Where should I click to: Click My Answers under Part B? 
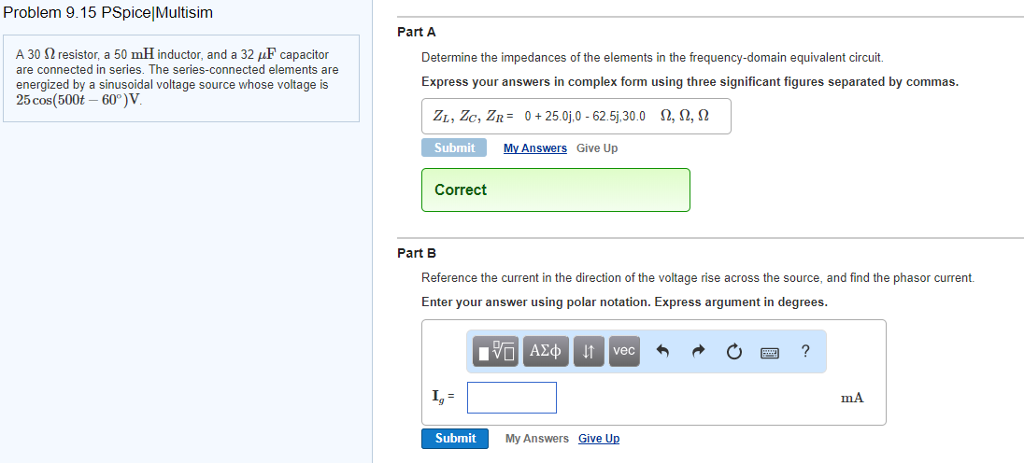click(537, 438)
